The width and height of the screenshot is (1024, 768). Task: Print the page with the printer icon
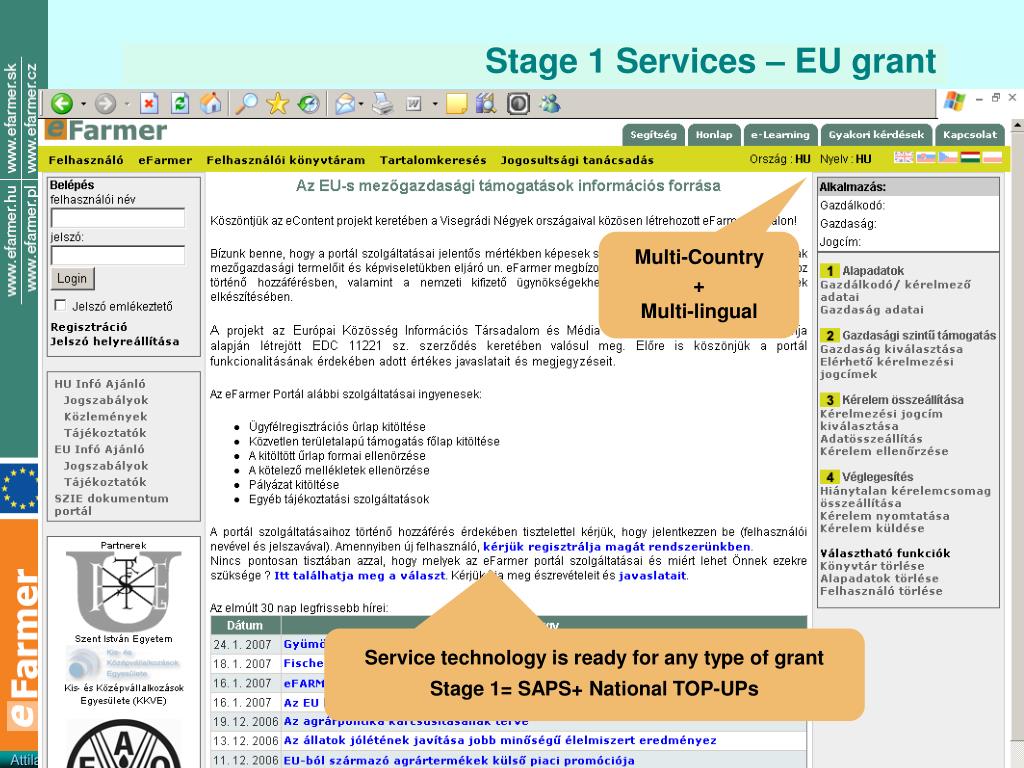click(x=383, y=103)
